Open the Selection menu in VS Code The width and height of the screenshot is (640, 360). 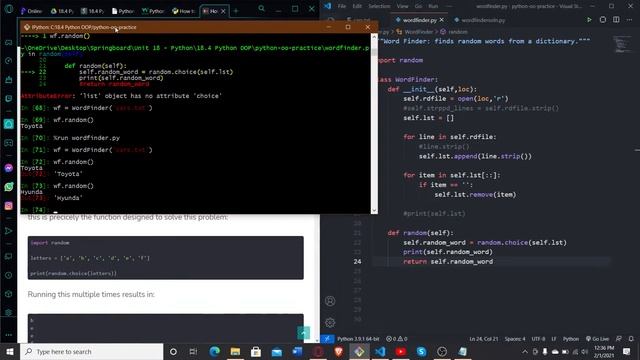pyautogui.click(x=379, y=6)
